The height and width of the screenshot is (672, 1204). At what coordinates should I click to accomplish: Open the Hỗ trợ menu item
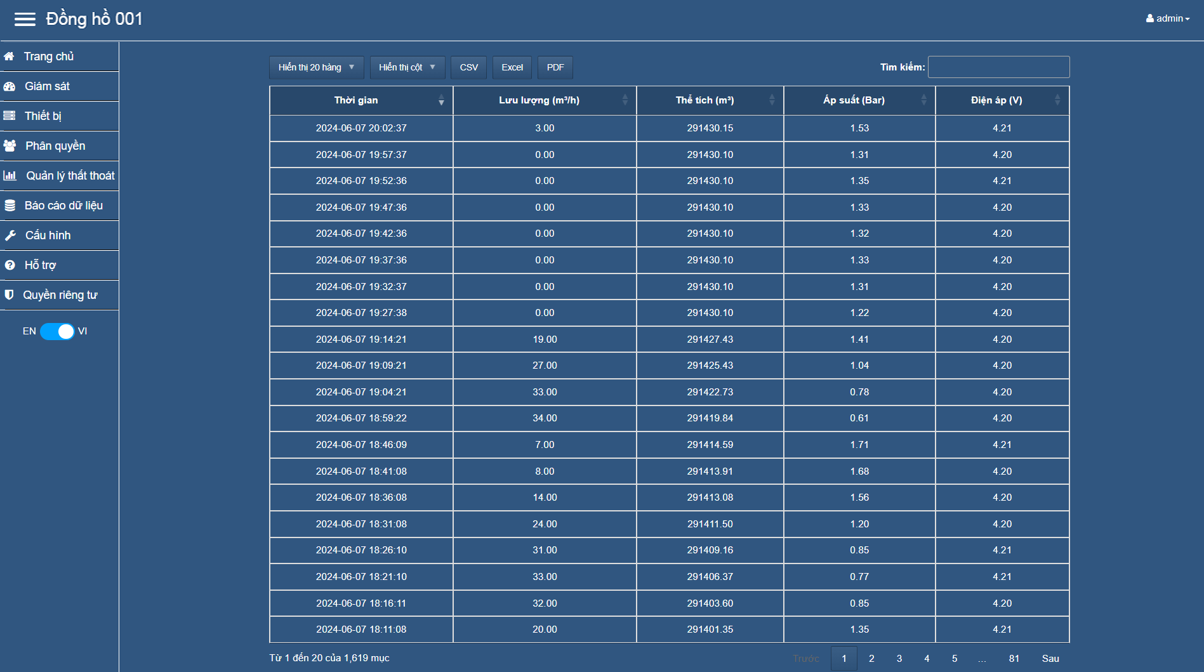40,265
